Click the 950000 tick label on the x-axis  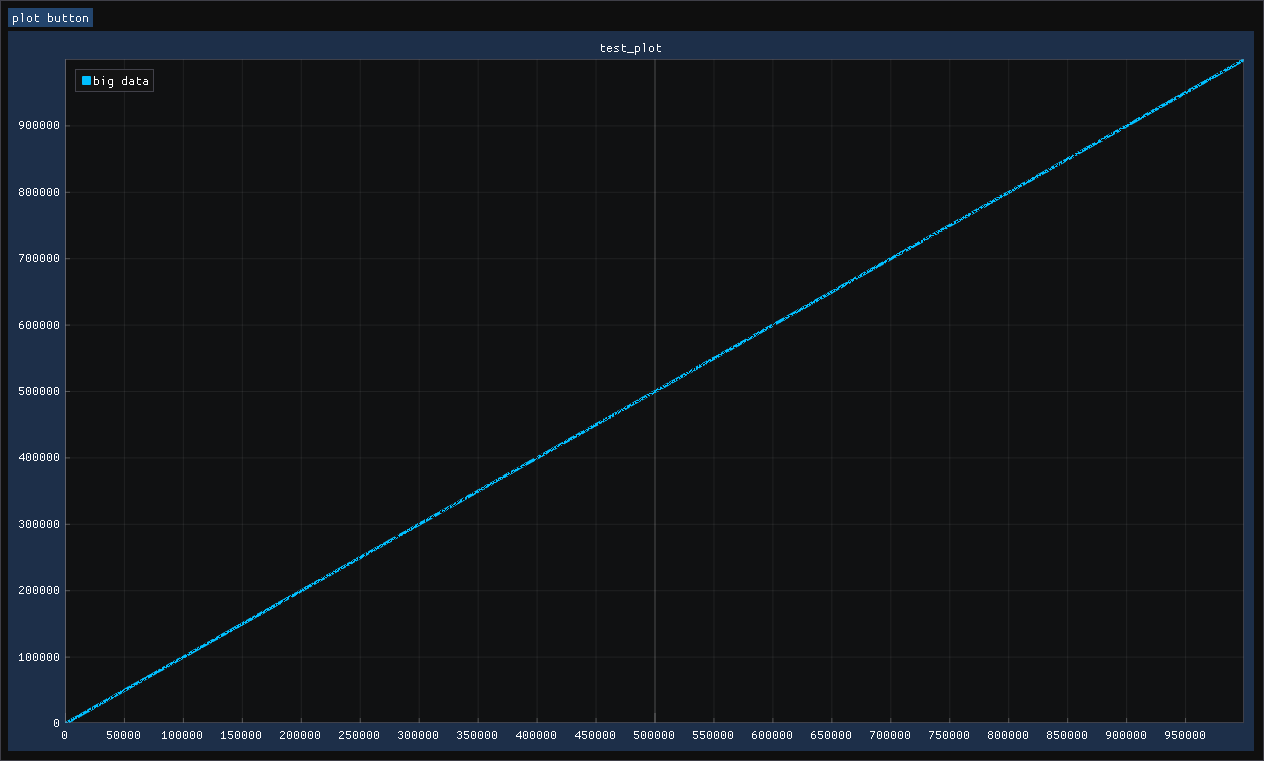(1185, 735)
